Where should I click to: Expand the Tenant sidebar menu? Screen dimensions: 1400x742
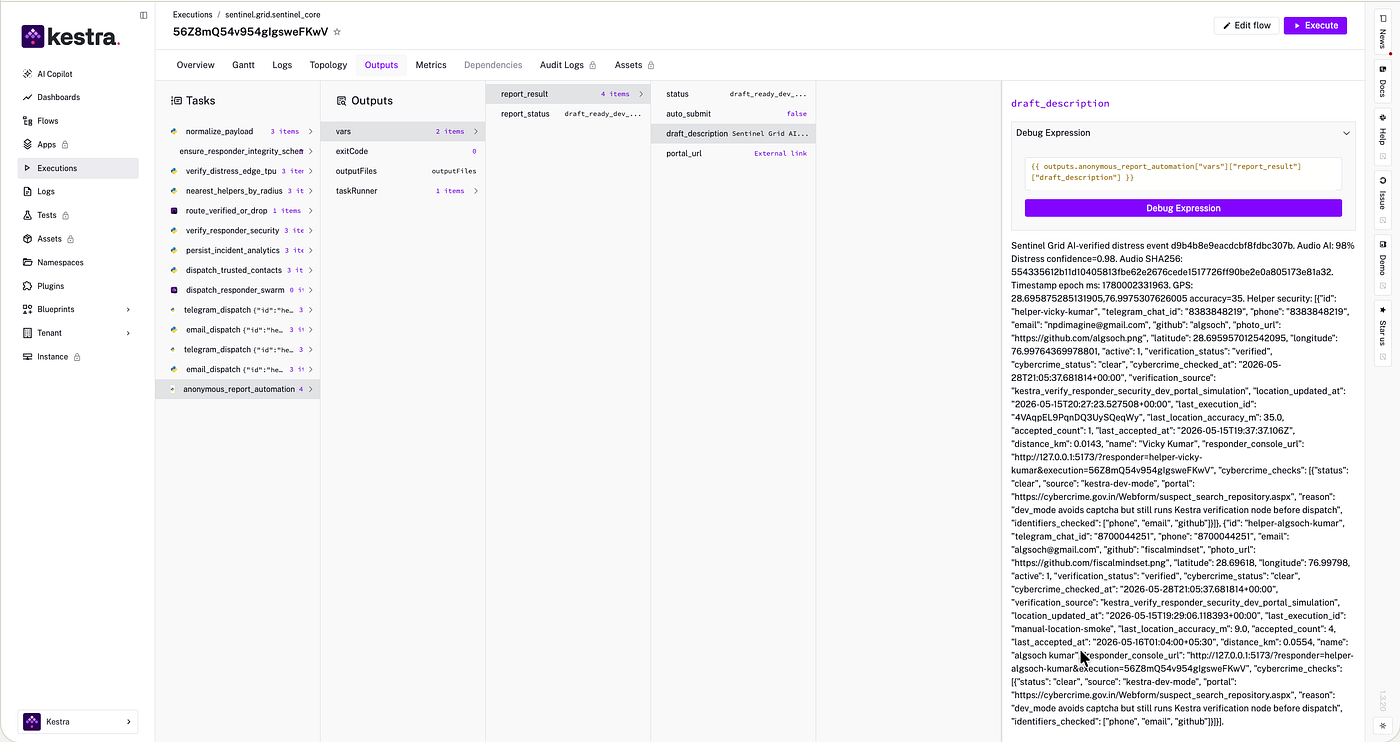(128, 333)
